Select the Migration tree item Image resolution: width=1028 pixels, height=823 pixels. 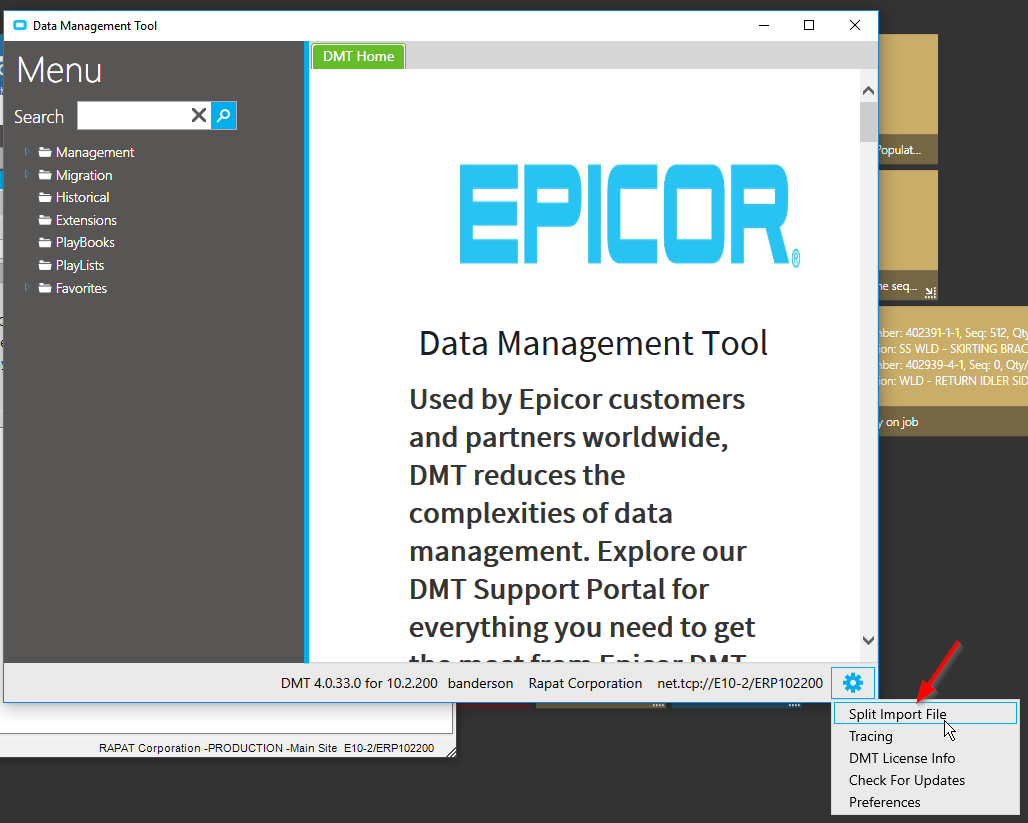pyautogui.click(x=84, y=175)
